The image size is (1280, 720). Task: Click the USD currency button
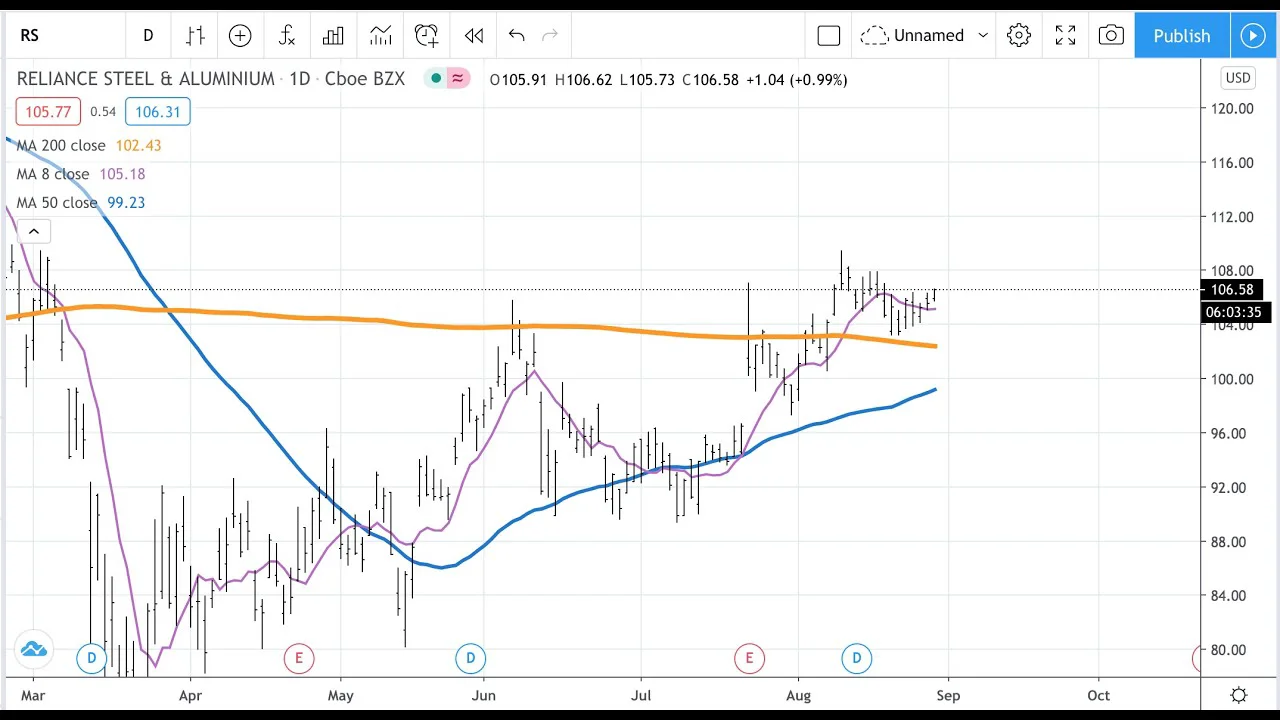(x=1238, y=78)
